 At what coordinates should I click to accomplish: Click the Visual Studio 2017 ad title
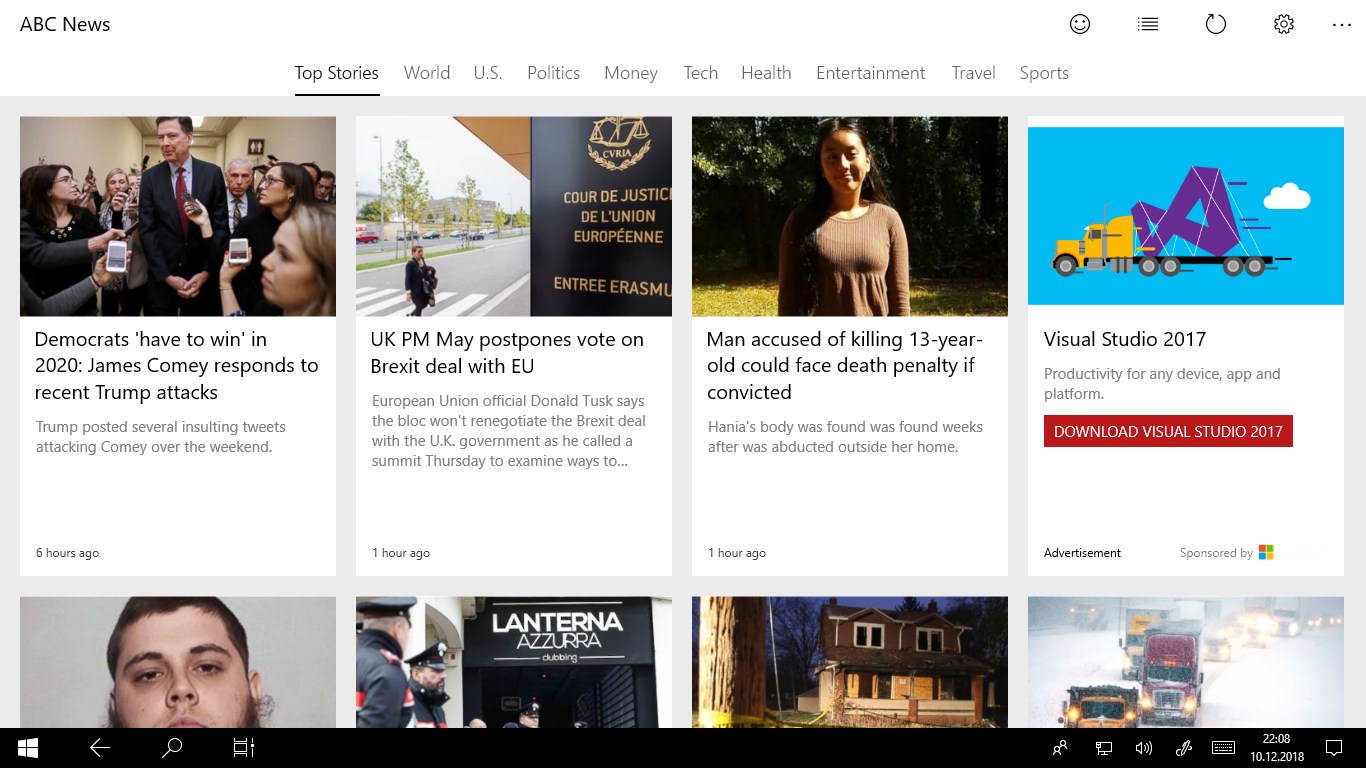[1125, 339]
